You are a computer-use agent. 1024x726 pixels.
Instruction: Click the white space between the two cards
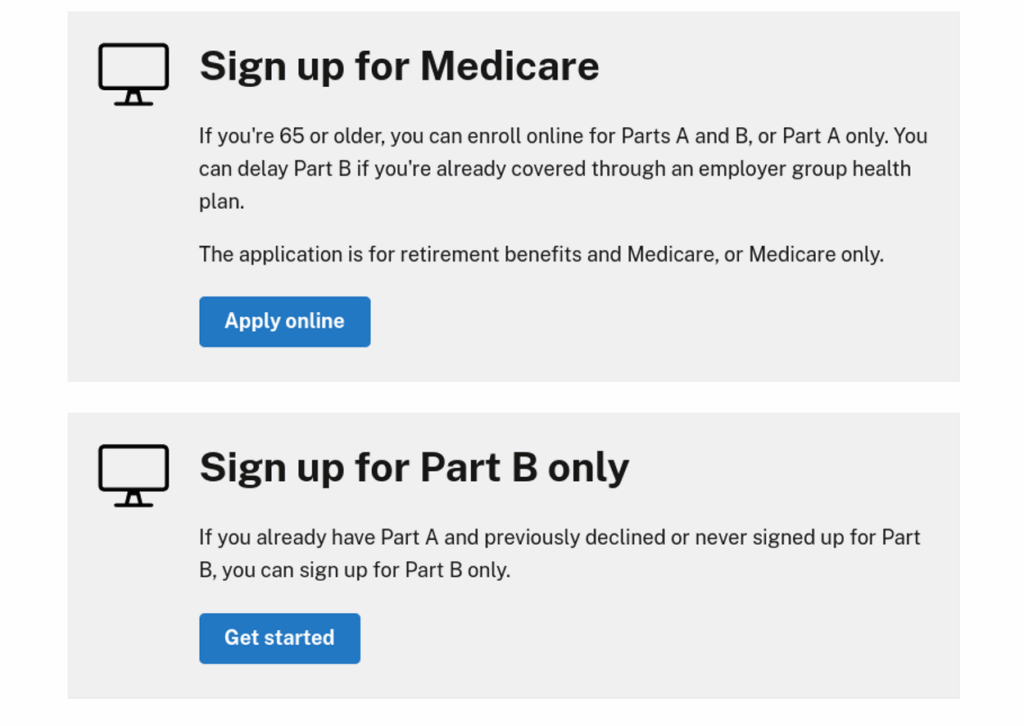click(x=512, y=396)
